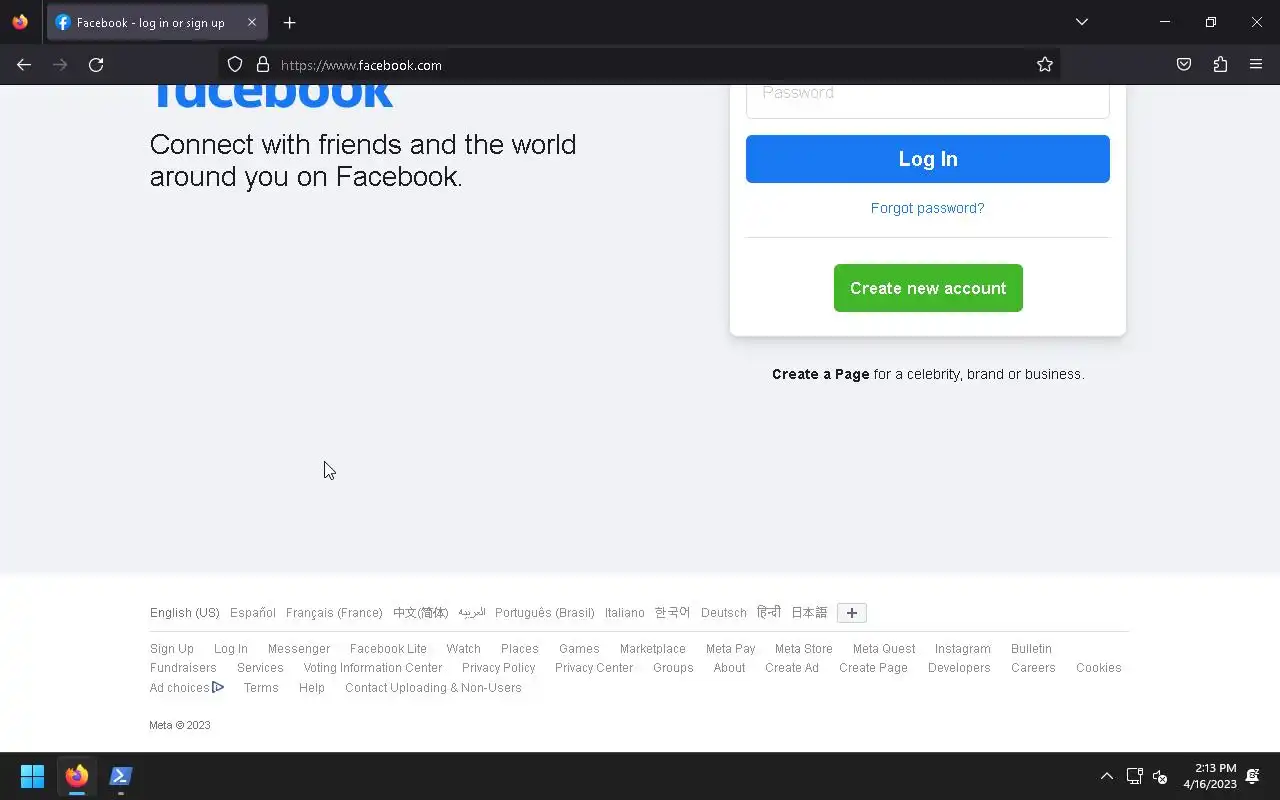The width and height of the screenshot is (1280, 800).
Task: Open the taskbar clock and date
Action: coord(1210,776)
